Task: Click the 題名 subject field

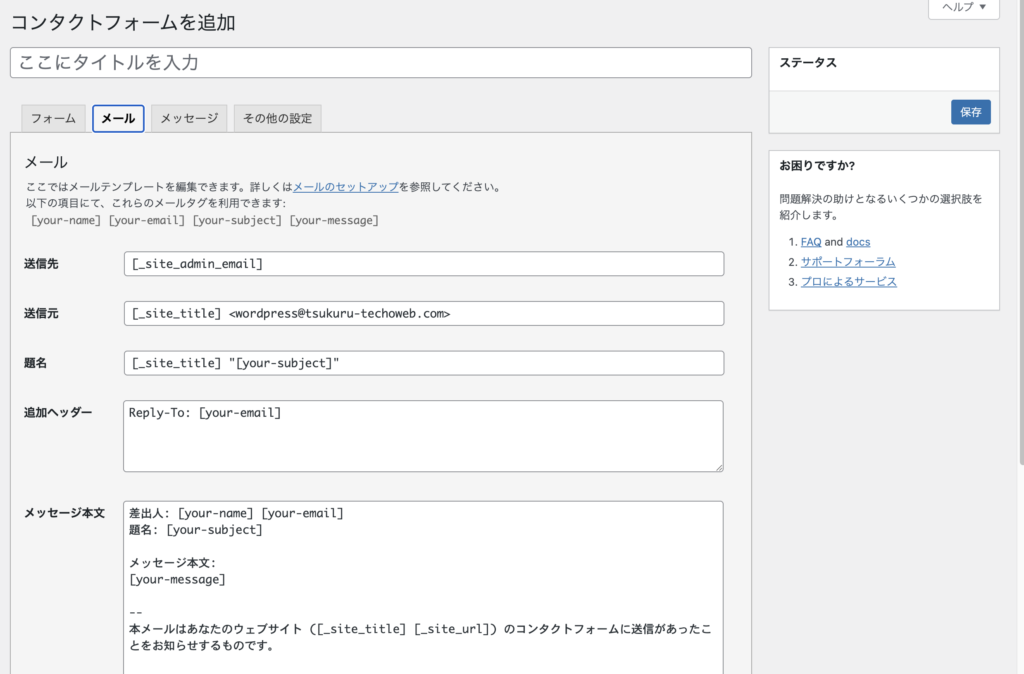Action: point(423,363)
